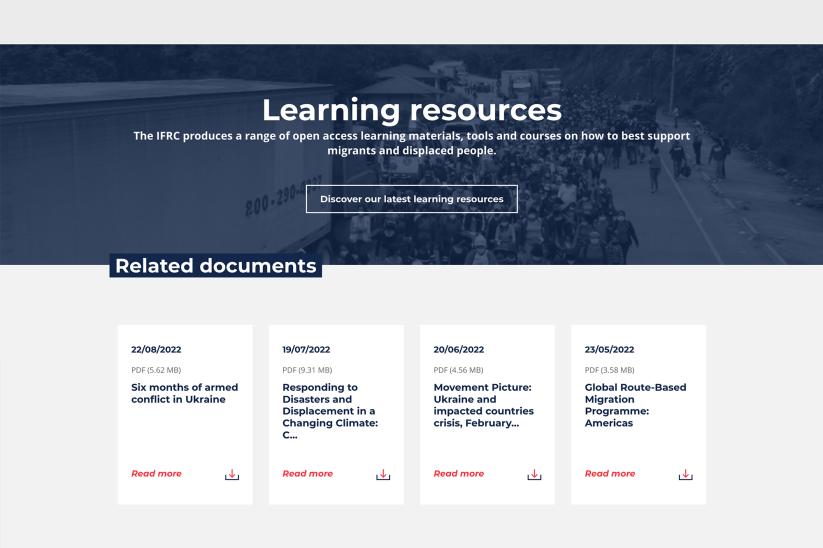The height and width of the screenshot is (548, 823).
Task: Open Six months of armed conflict in Ukraine title
Action: click(184, 393)
